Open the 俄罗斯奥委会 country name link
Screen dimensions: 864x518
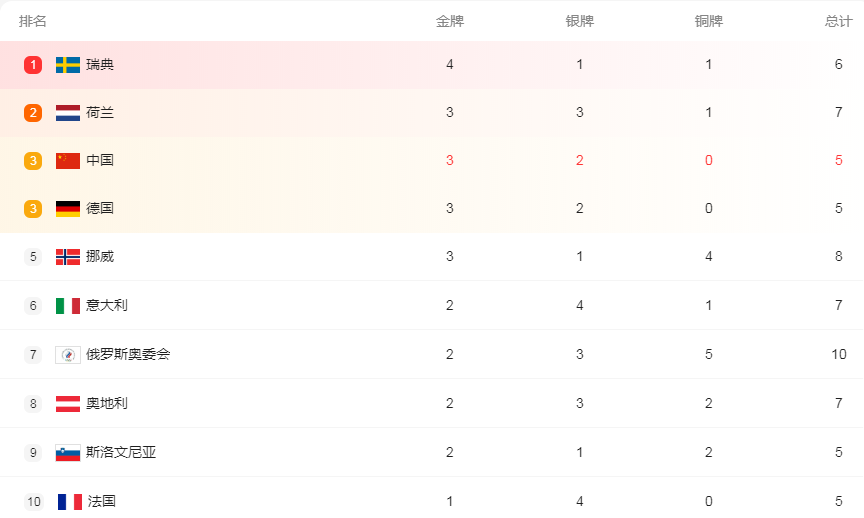click(x=128, y=354)
